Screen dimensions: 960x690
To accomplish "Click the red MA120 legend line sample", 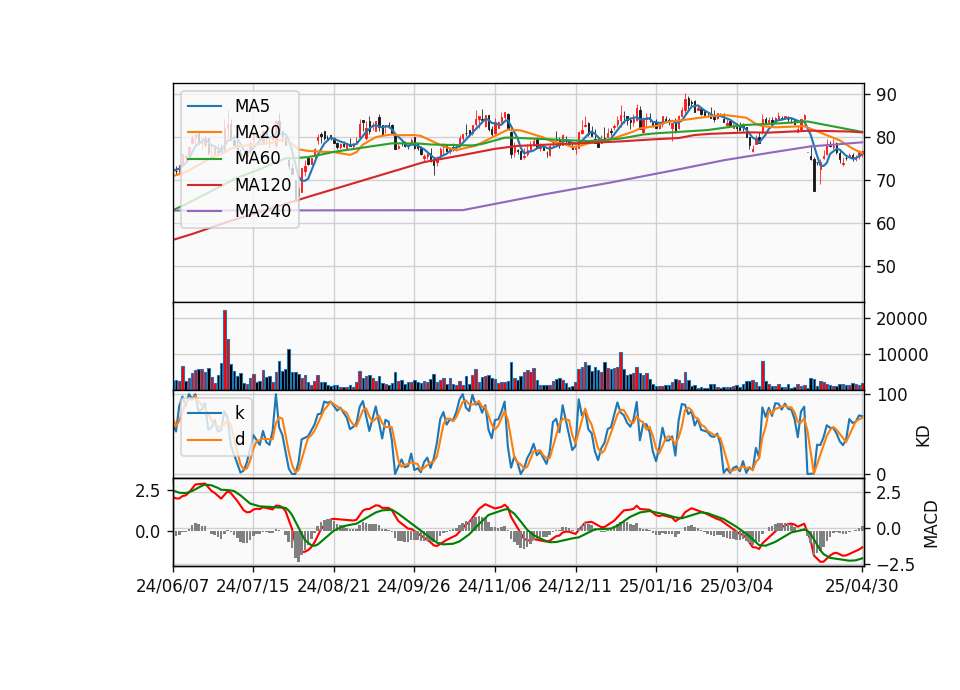I will [x=204, y=185].
